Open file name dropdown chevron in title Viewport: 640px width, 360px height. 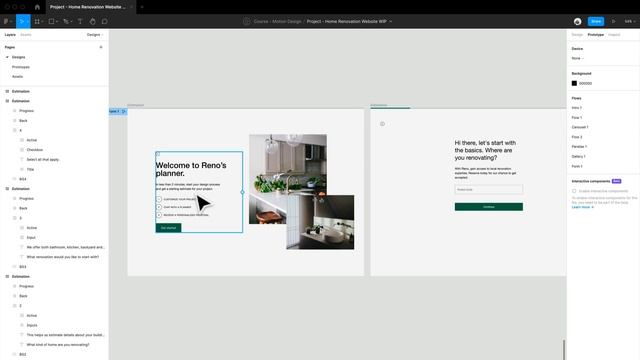391,21
